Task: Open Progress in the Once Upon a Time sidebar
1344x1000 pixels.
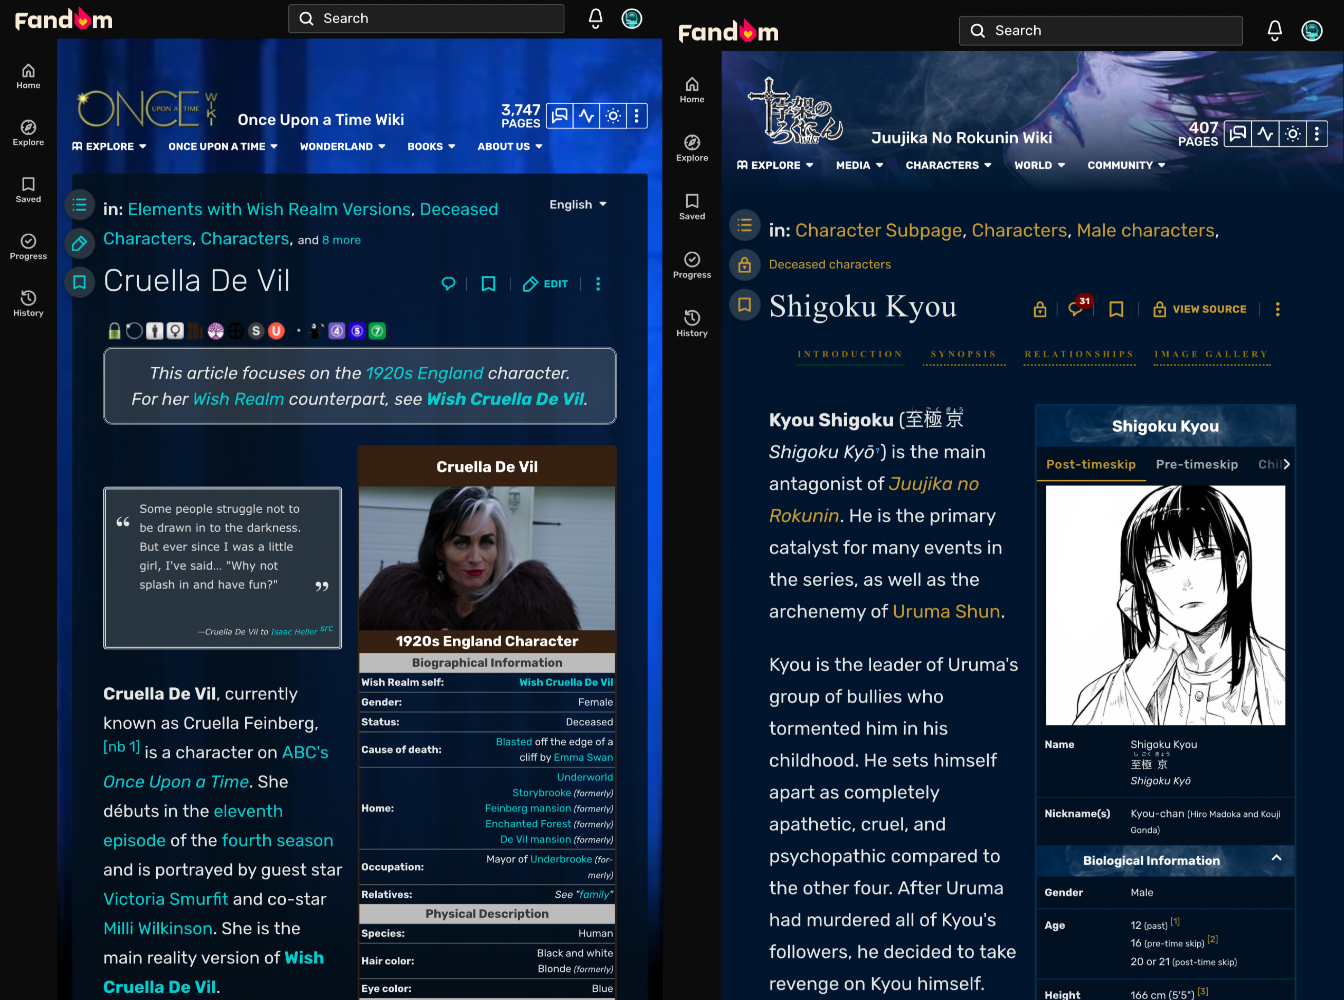Action: (x=28, y=247)
